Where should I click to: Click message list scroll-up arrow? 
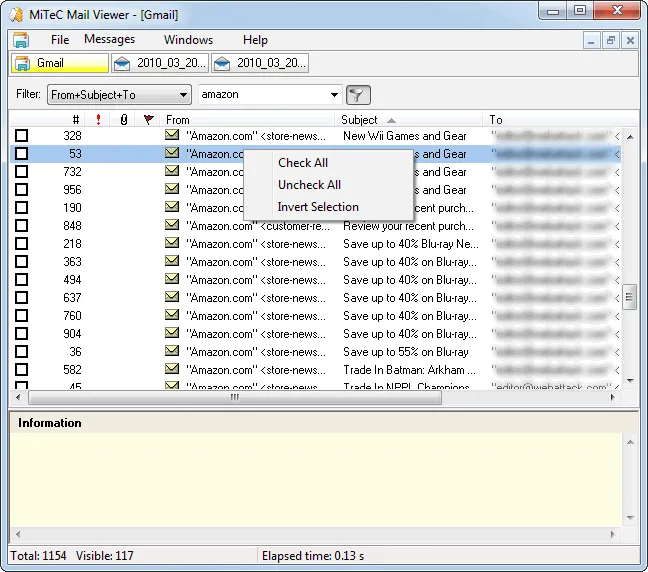(630, 137)
